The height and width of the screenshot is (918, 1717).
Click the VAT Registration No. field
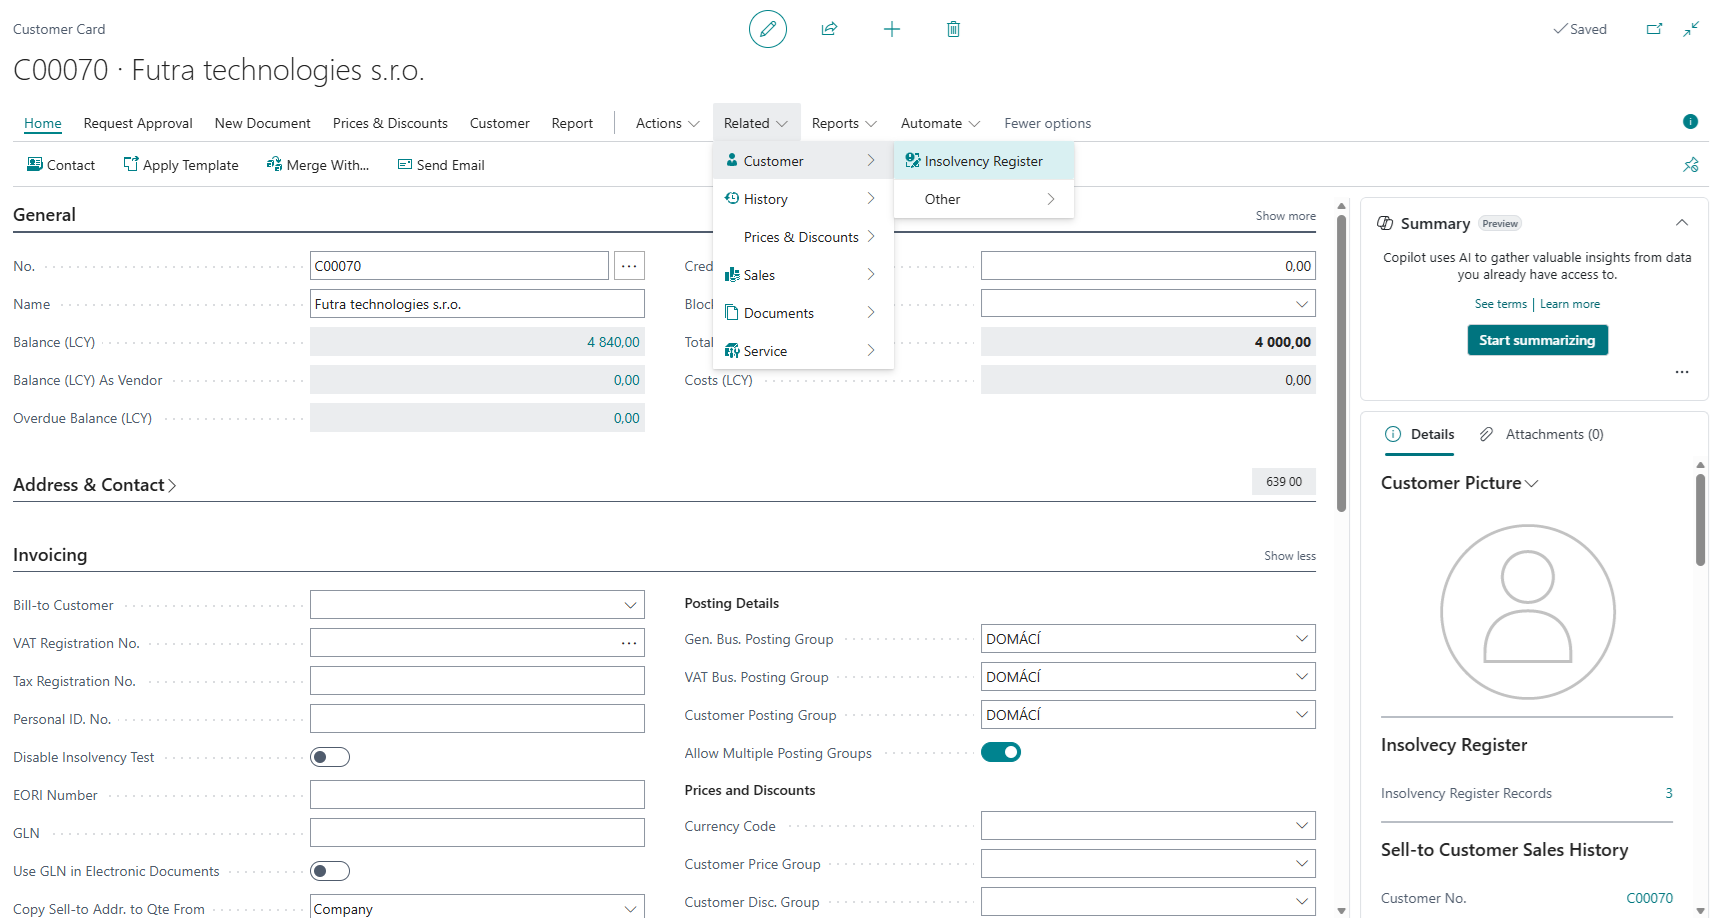[462, 643]
